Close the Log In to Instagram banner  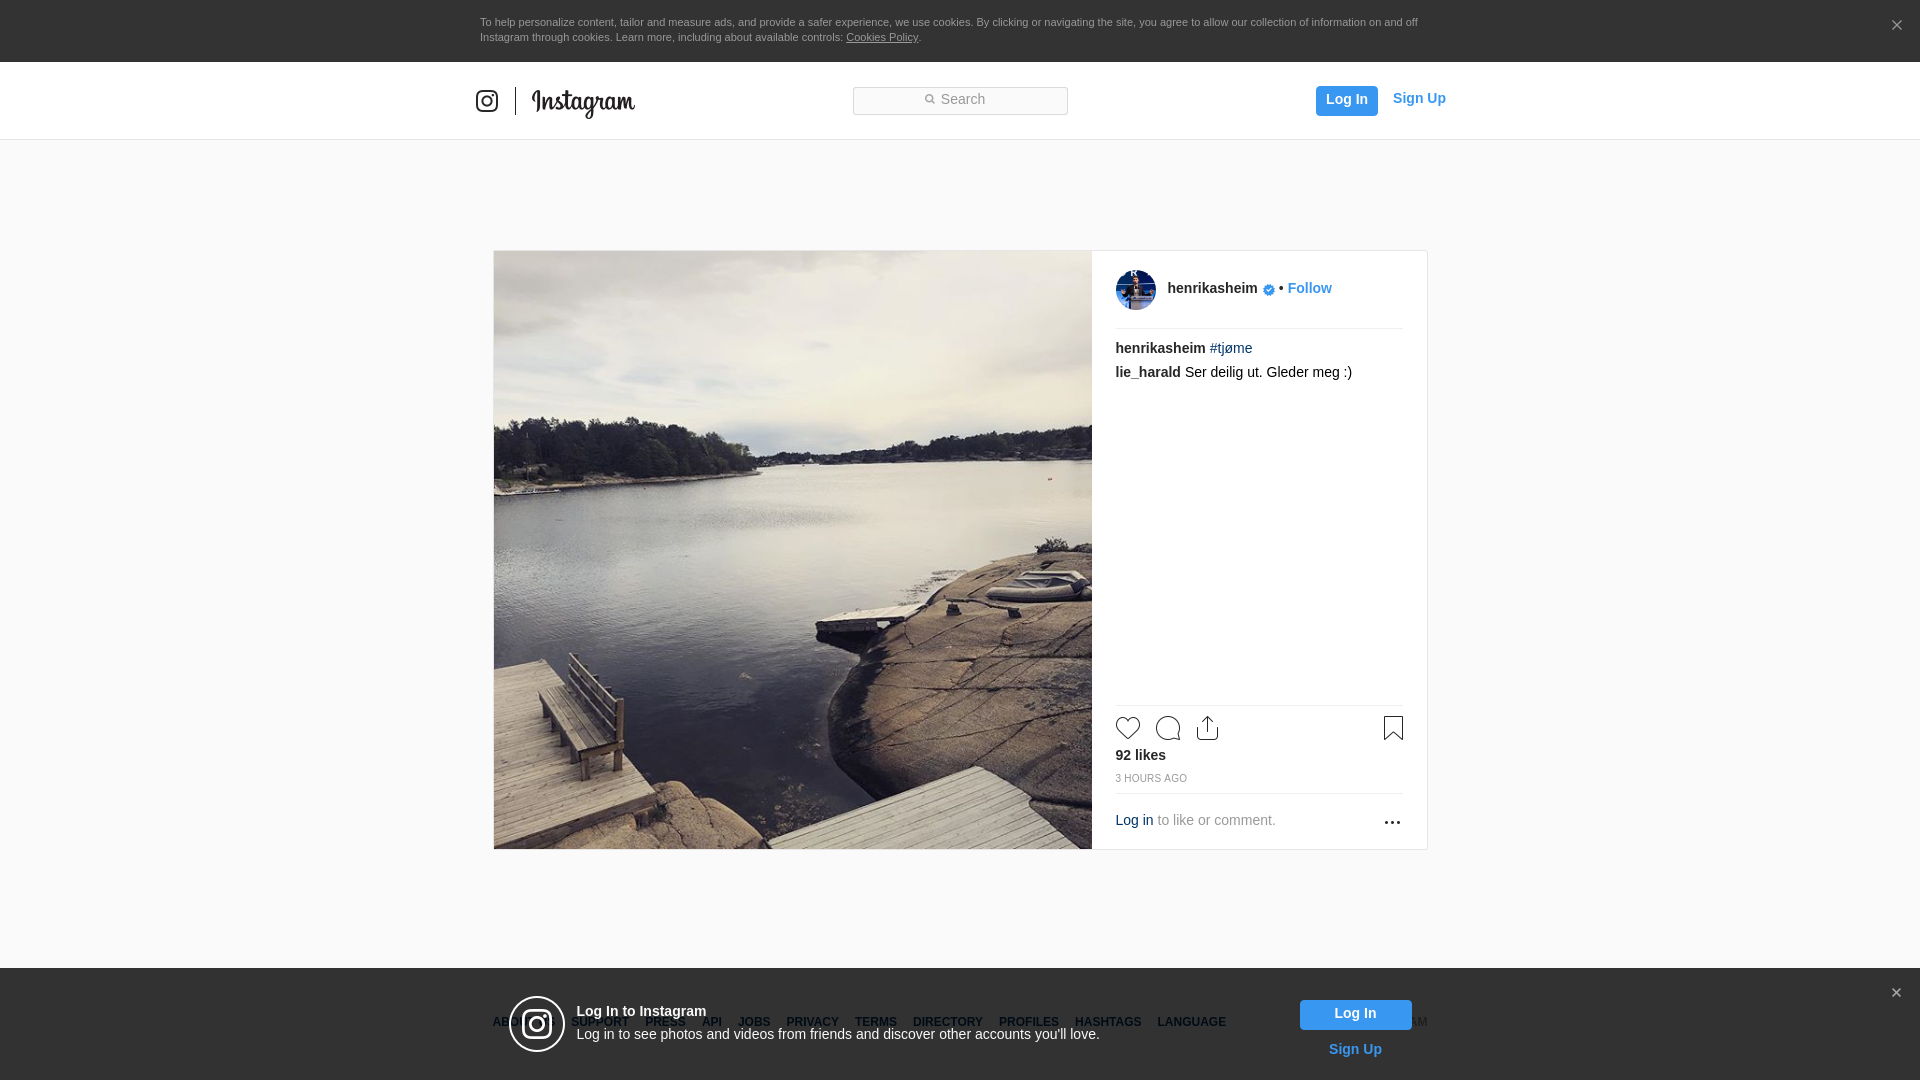[x=1896, y=993]
